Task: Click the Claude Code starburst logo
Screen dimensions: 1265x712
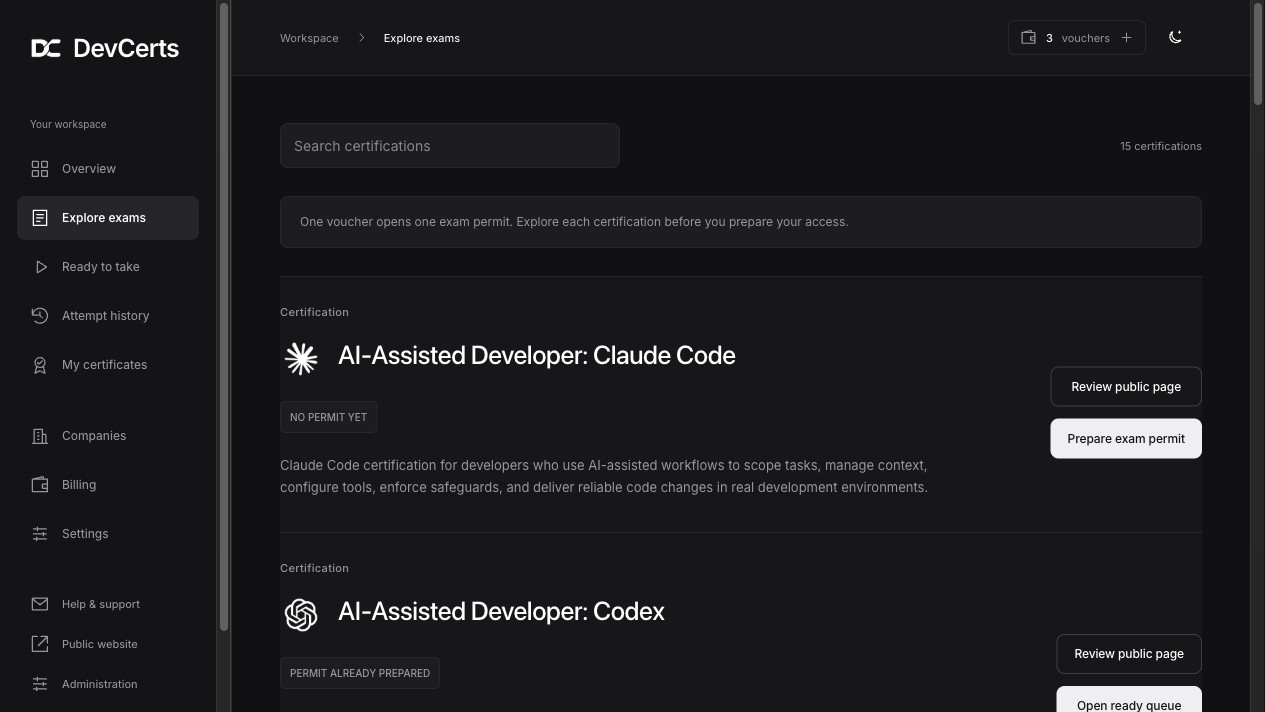Action: pyautogui.click(x=301, y=358)
